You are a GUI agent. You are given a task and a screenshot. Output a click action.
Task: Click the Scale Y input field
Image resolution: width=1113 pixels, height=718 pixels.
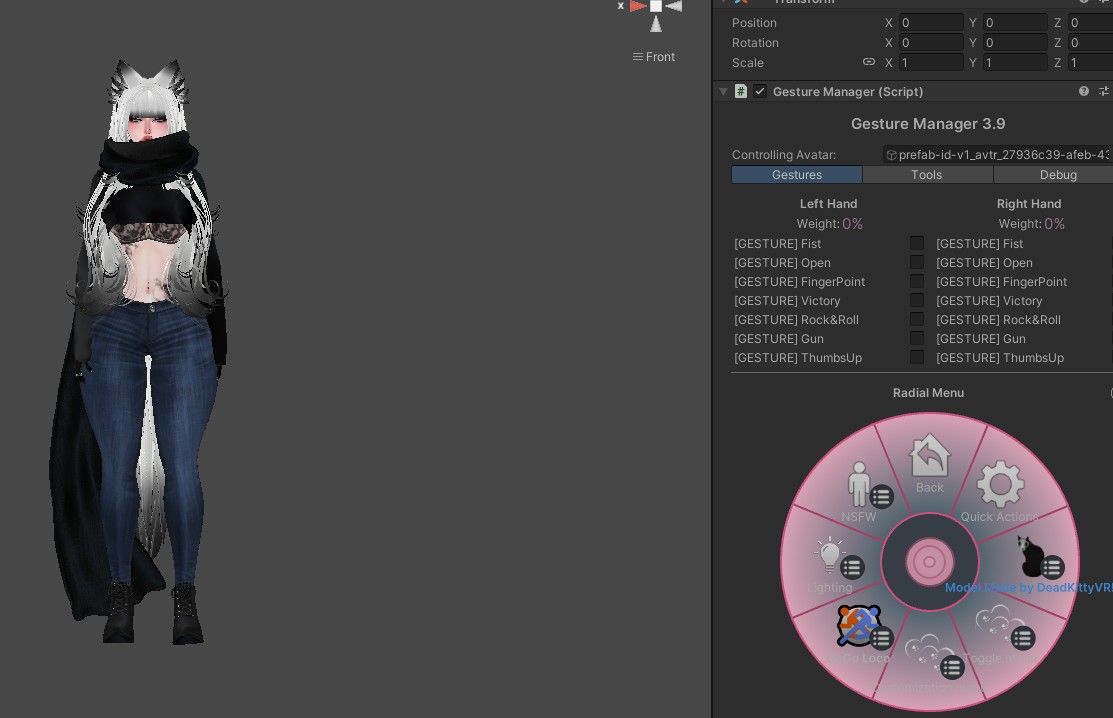1016,62
